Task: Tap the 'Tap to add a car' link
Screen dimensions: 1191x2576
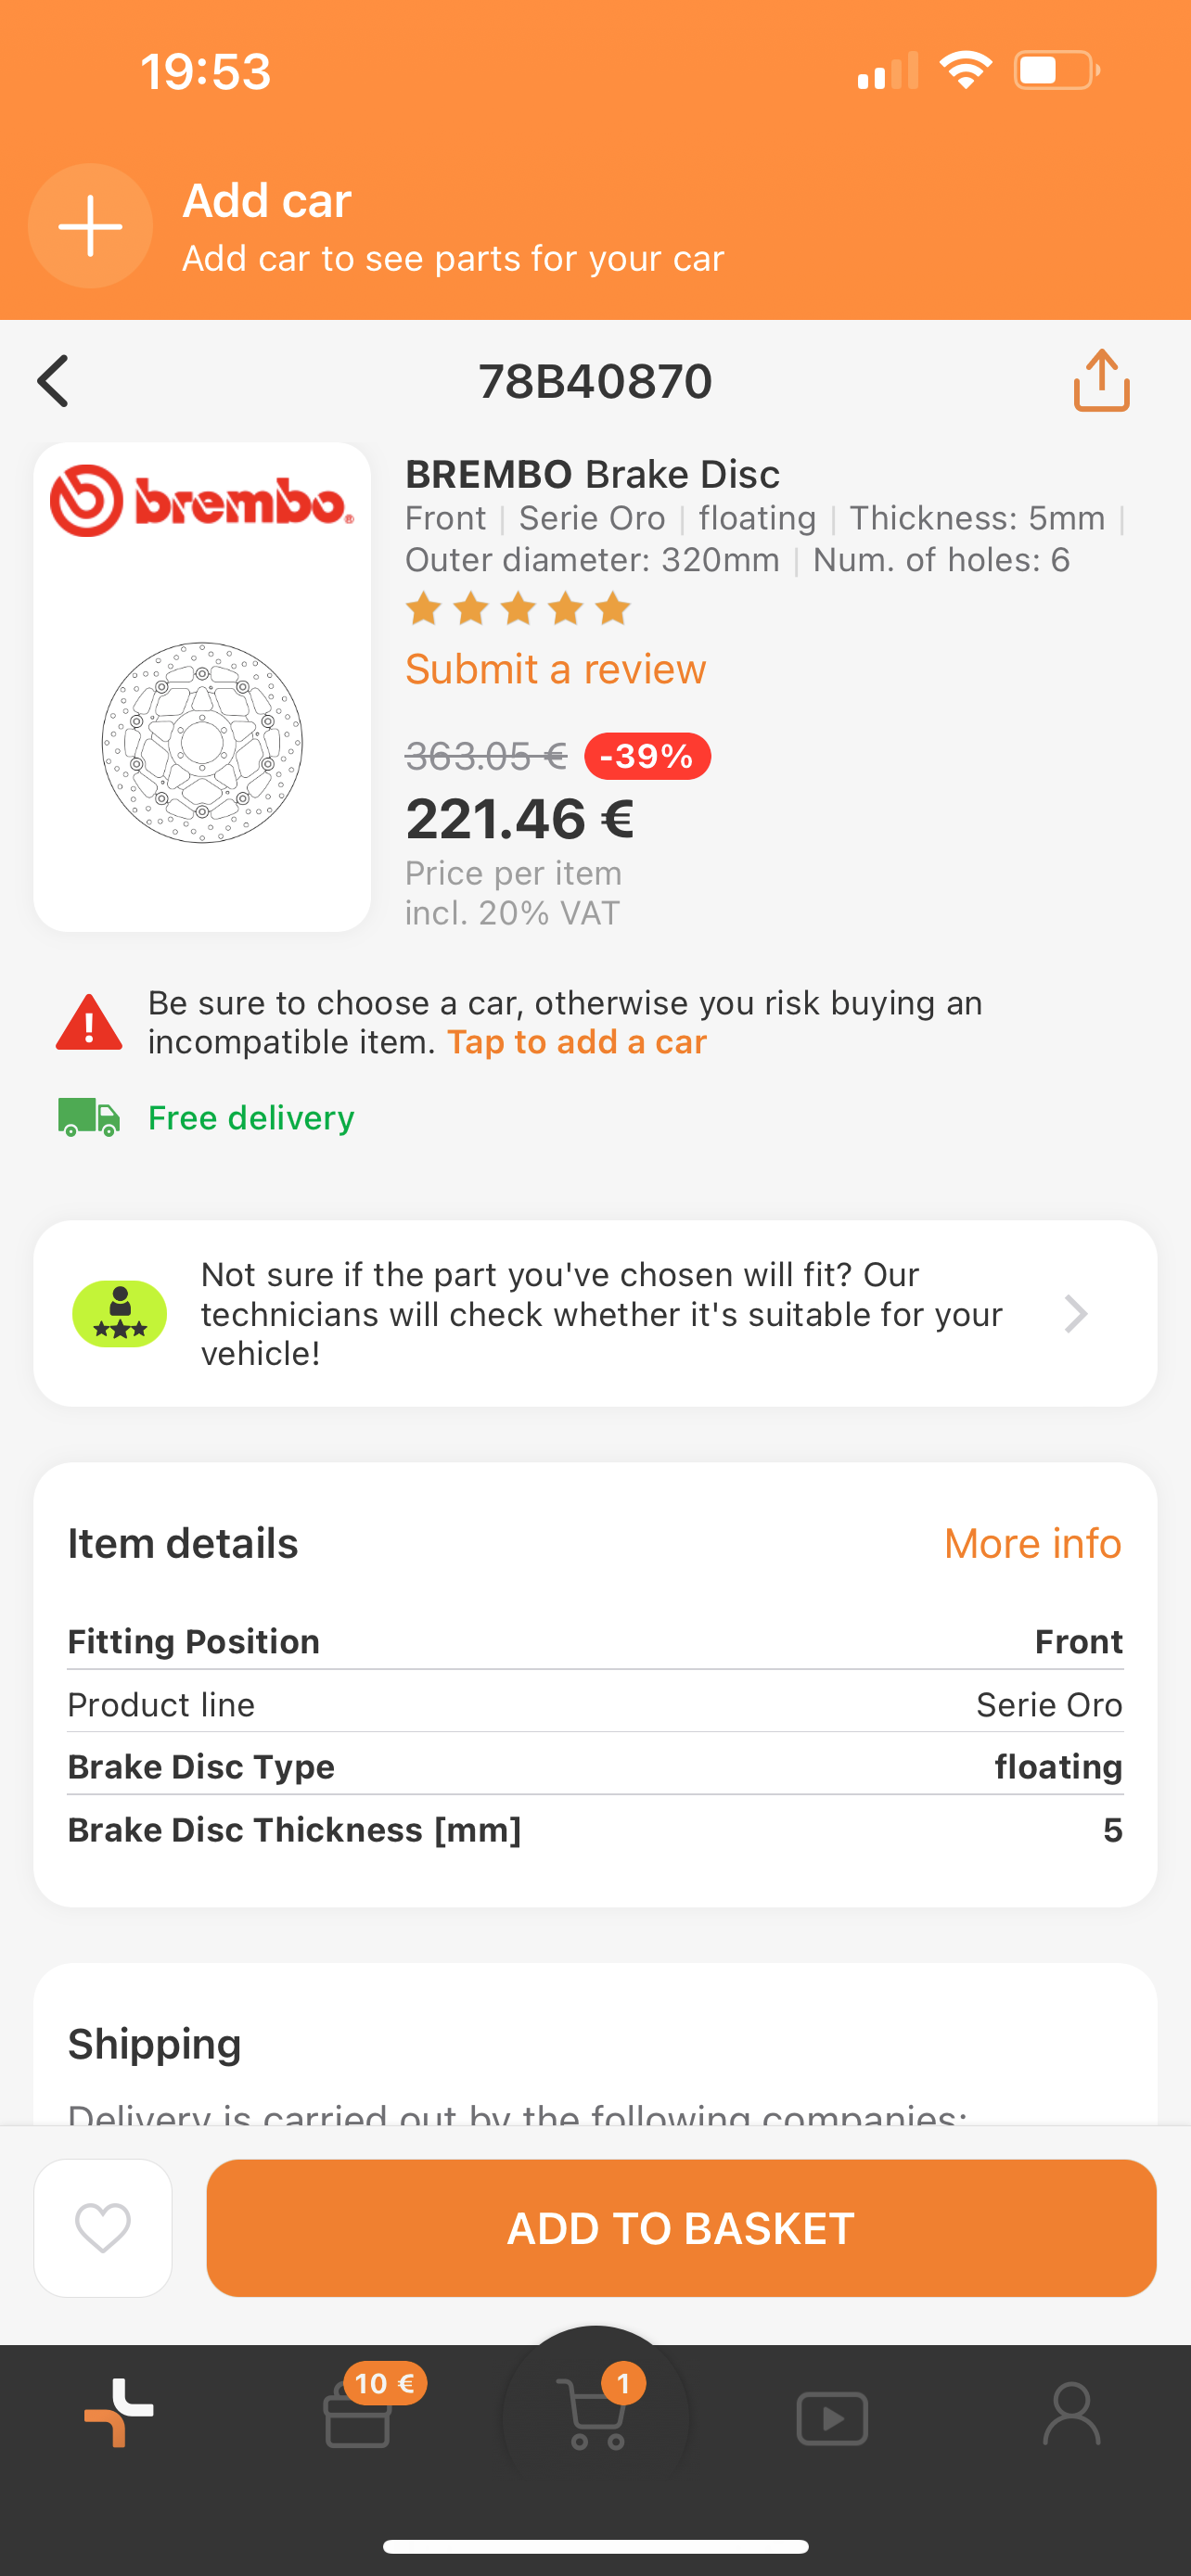Action: 577,1042
